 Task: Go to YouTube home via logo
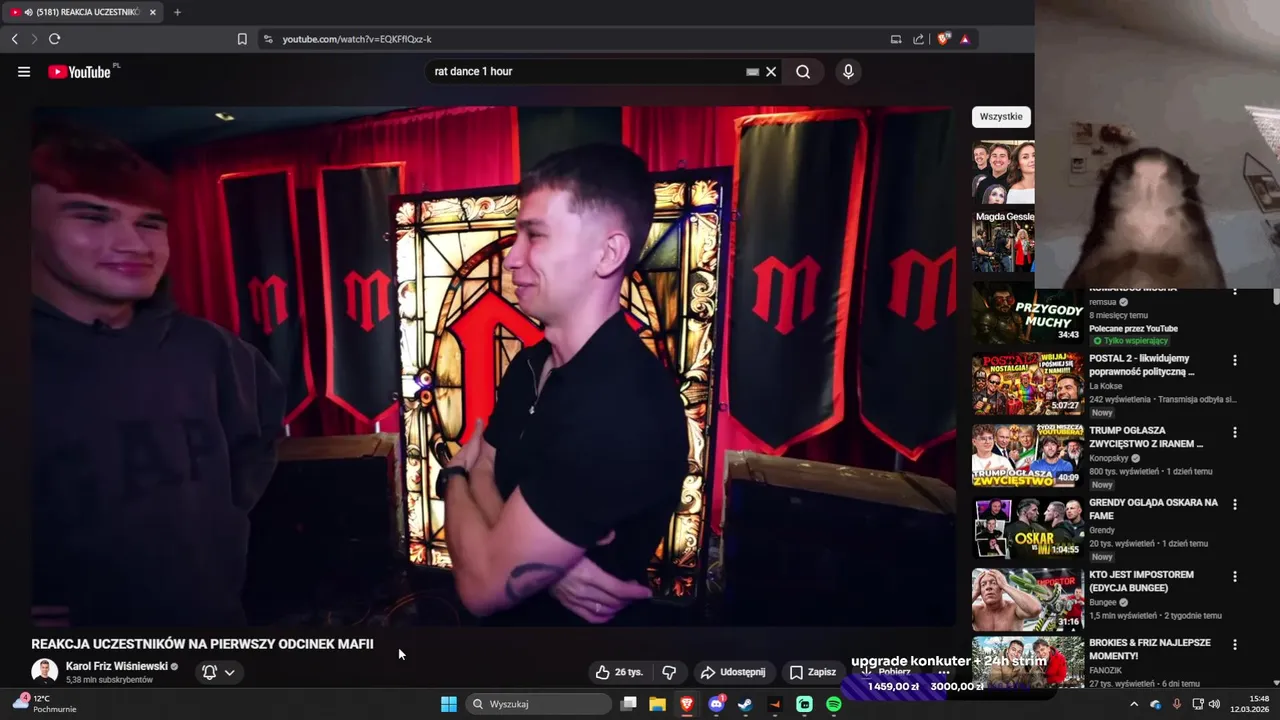click(x=82, y=72)
